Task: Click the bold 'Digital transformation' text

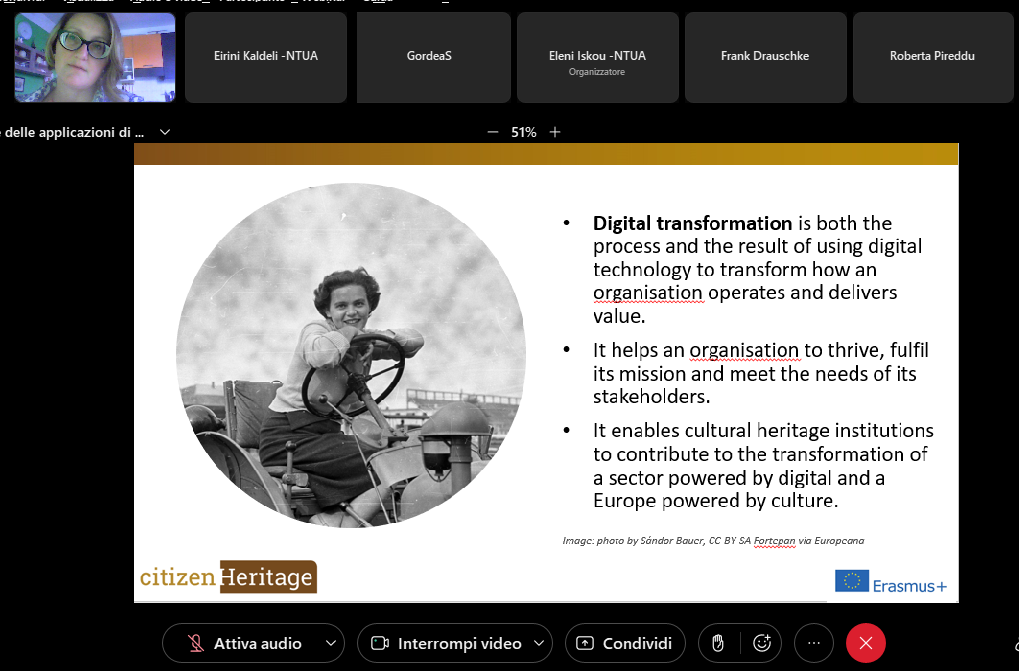Action: coord(692,223)
